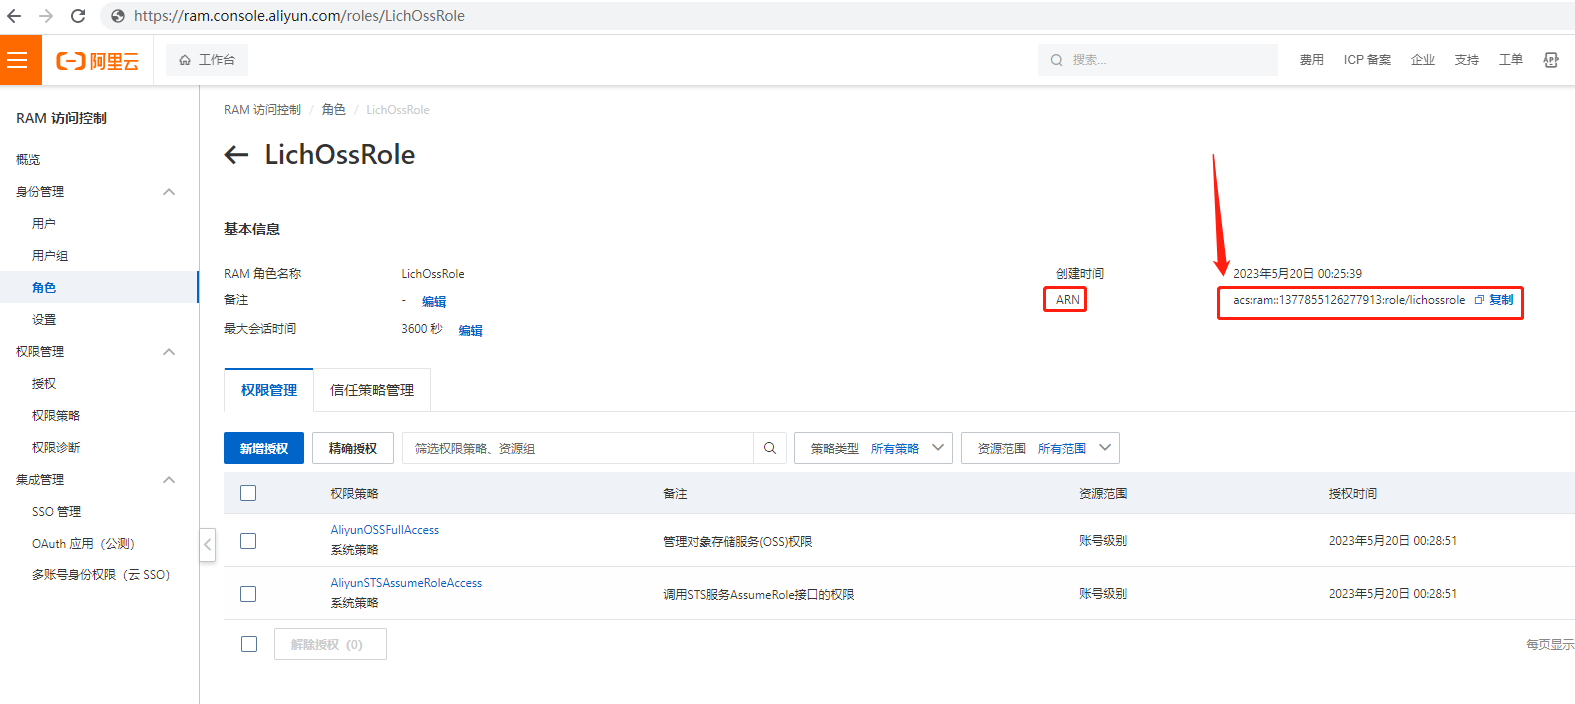Click the disabled 解除授权 (0) button
The width and height of the screenshot is (1575, 704).
330,644
